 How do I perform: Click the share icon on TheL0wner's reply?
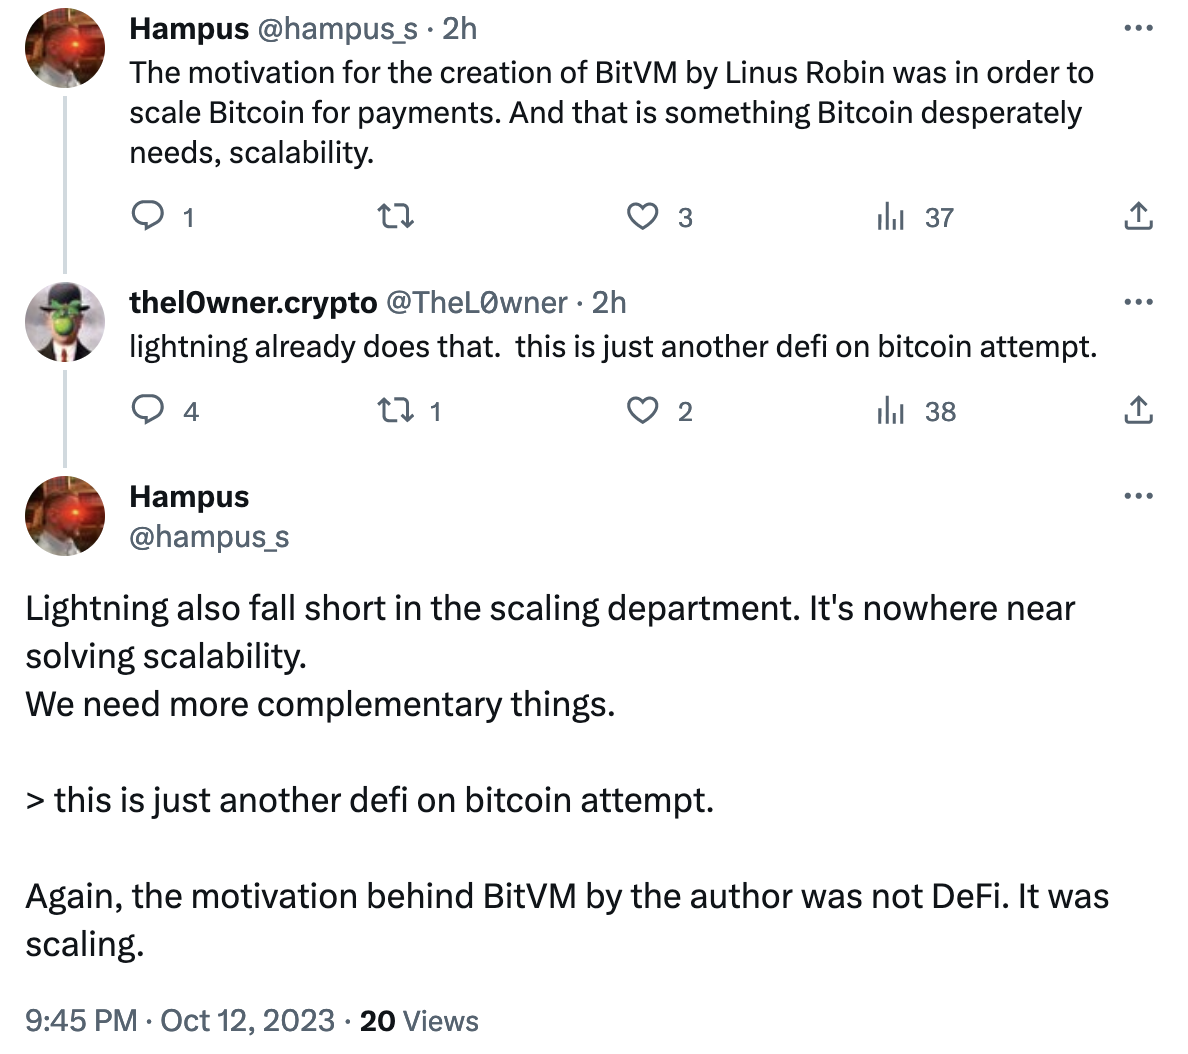click(1137, 410)
